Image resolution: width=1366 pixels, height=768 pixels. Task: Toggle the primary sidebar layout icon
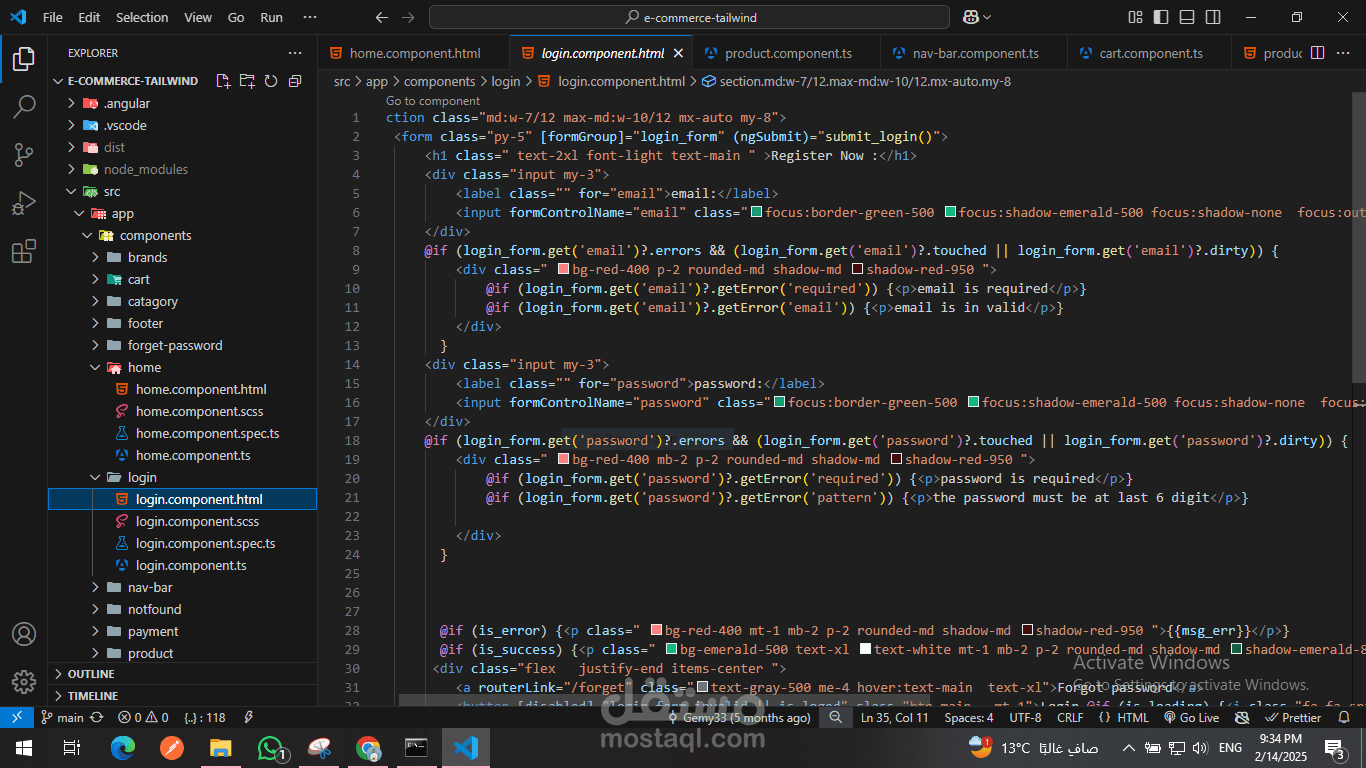coord(1161,17)
